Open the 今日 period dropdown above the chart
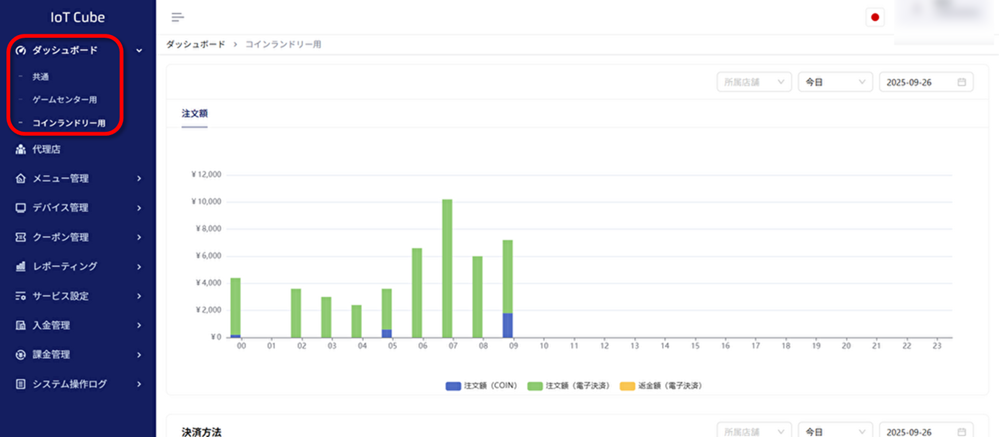Image resolution: width=999 pixels, height=437 pixels. point(834,82)
